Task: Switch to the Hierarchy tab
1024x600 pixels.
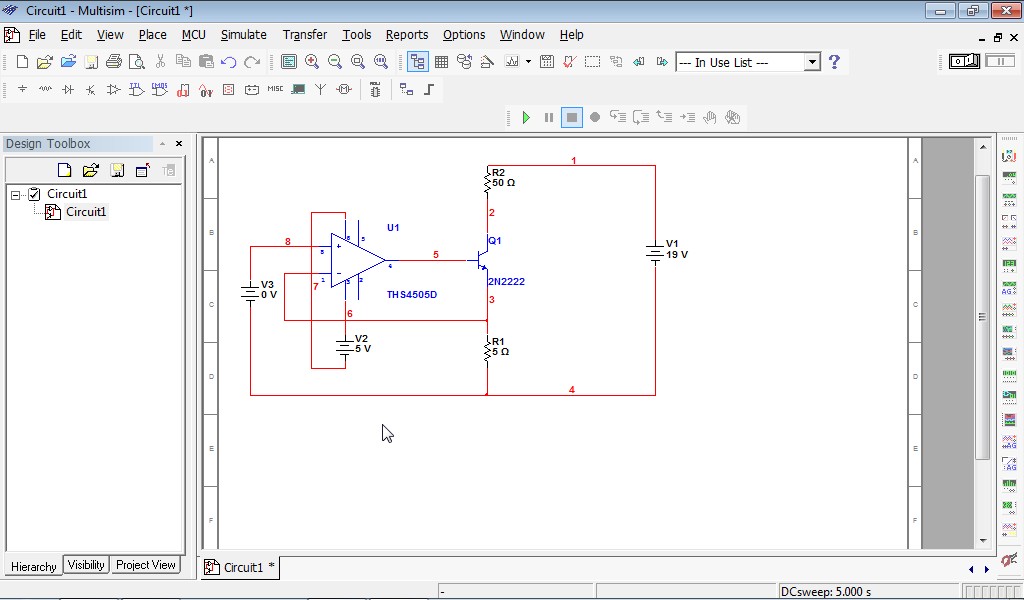Action: 33,566
